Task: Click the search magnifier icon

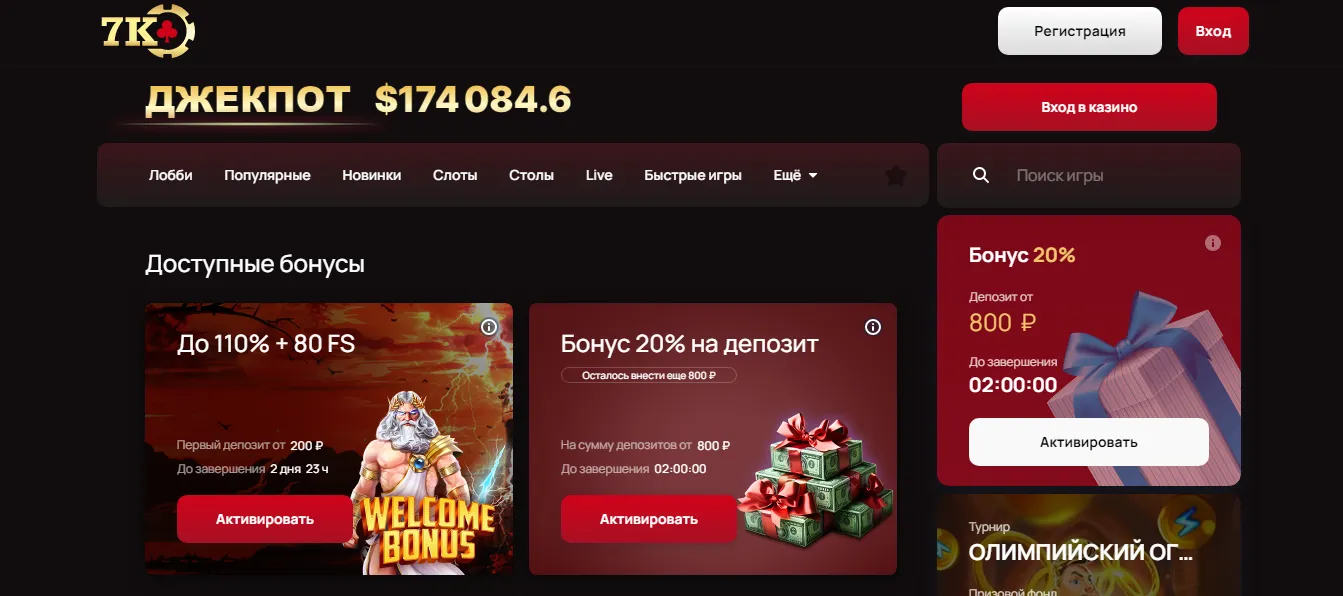Action: [981, 175]
